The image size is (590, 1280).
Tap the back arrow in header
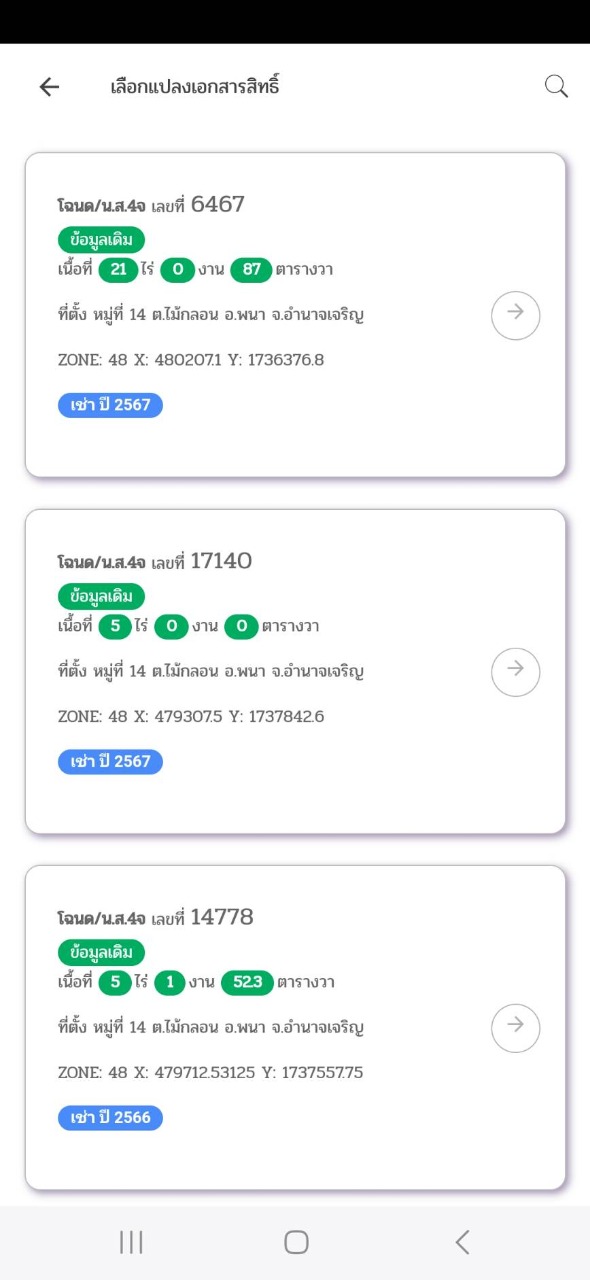[x=49, y=87]
